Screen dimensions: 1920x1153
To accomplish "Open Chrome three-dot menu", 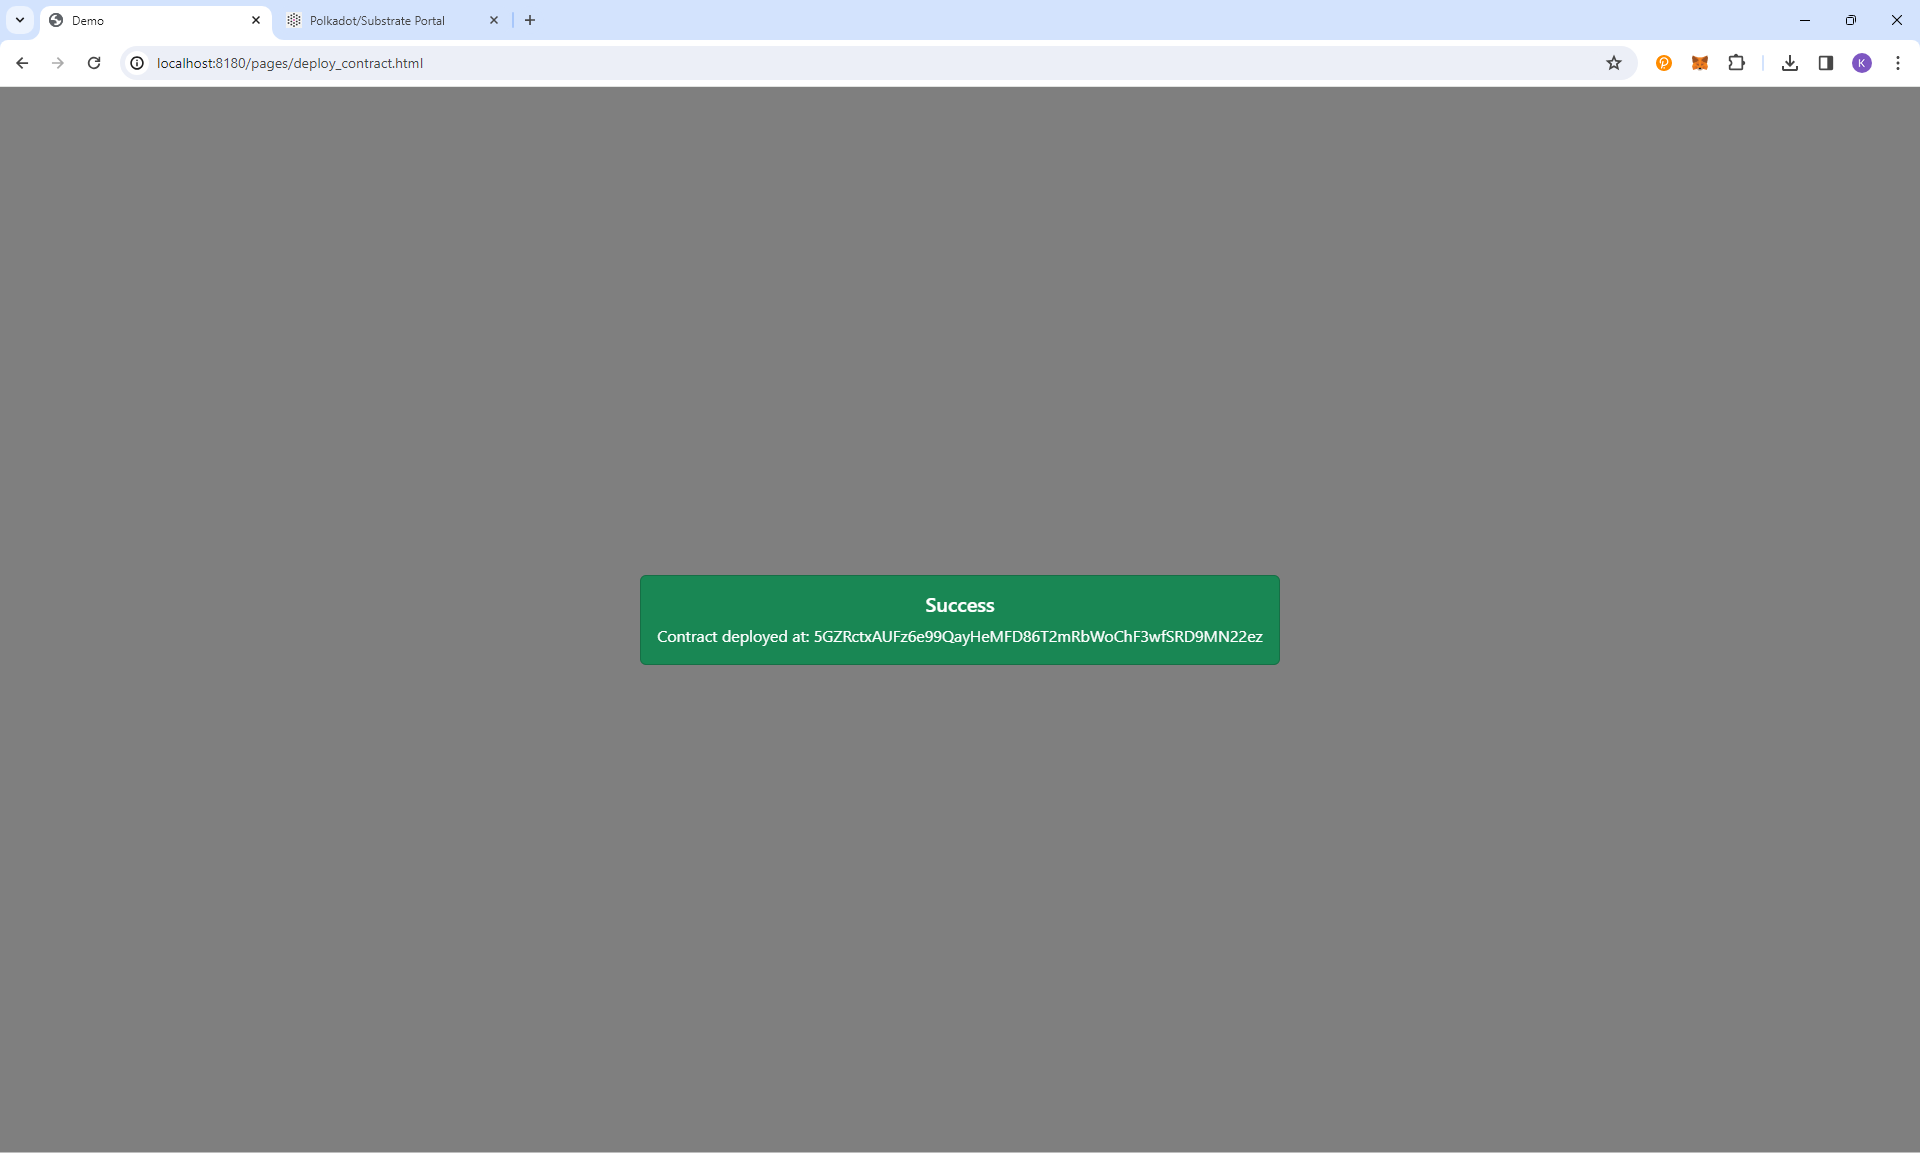I will (x=1898, y=63).
